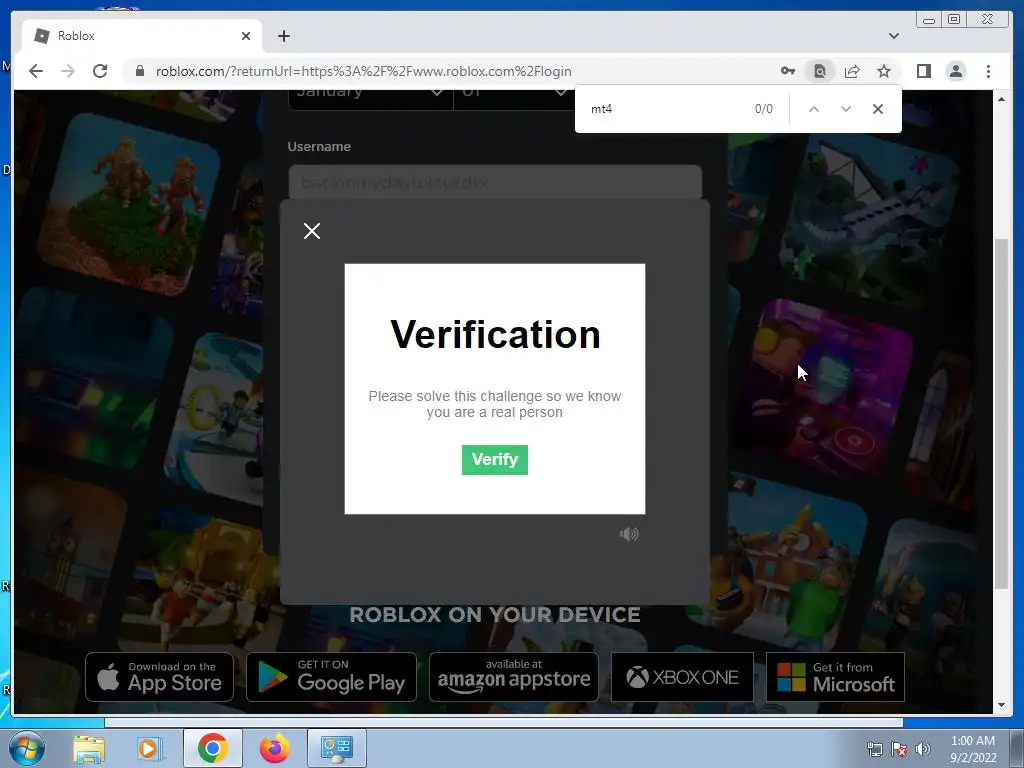Open Windows Explorer from taskbar
Screen dimensions: 1024x768
(89, 748)
